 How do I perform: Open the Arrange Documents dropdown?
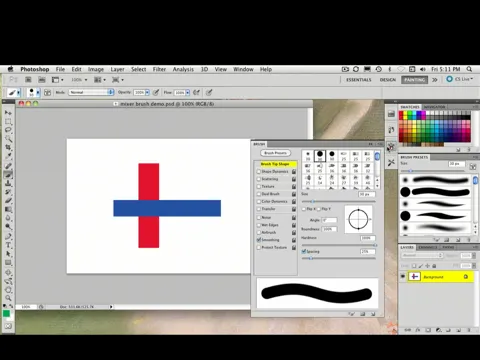click(100, 80)
